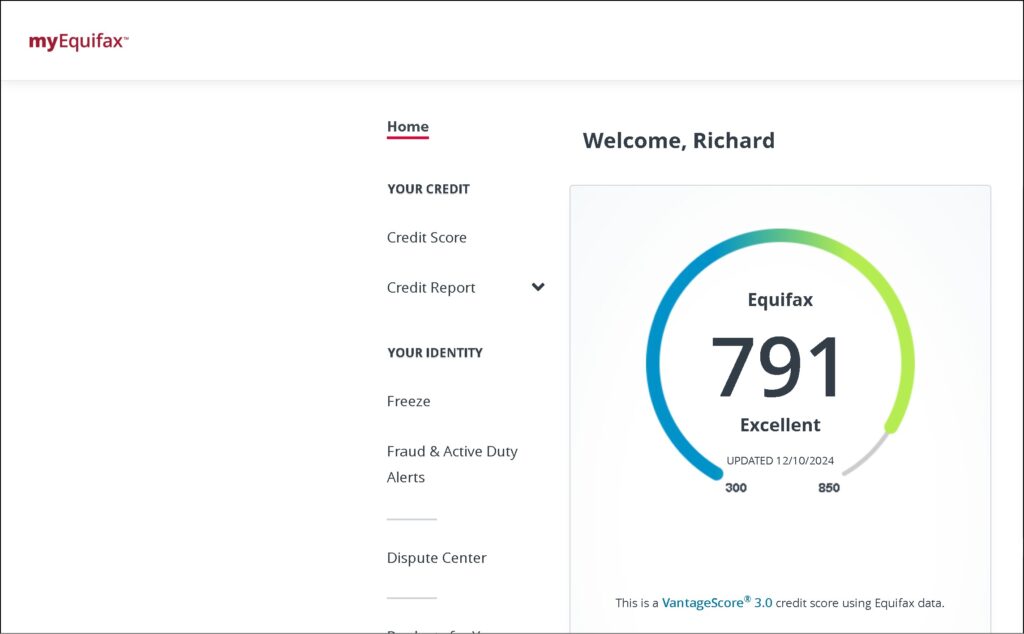Viewport: 1024px width, 634px height.
Task: Click the myEquifax logo
Action: [78, 42]
